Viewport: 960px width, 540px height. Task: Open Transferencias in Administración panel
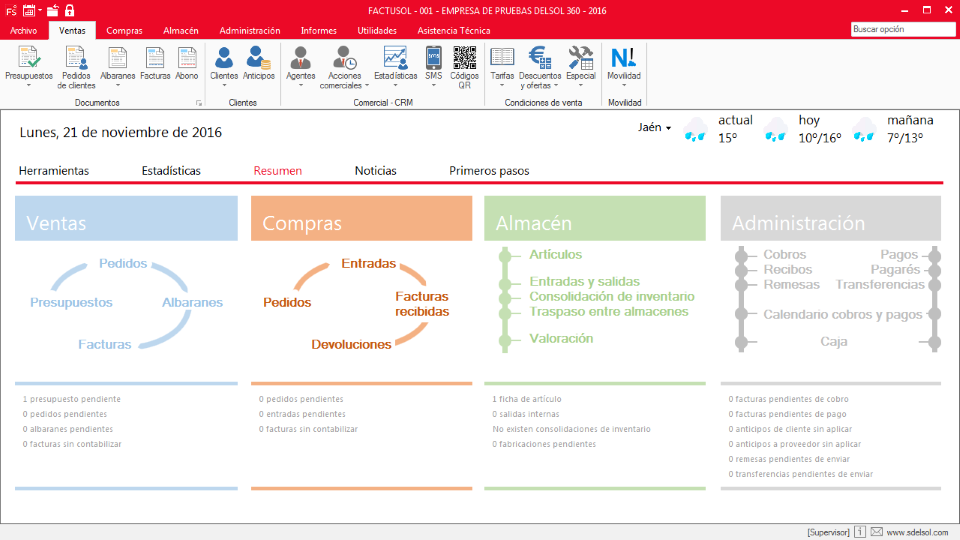880,285
